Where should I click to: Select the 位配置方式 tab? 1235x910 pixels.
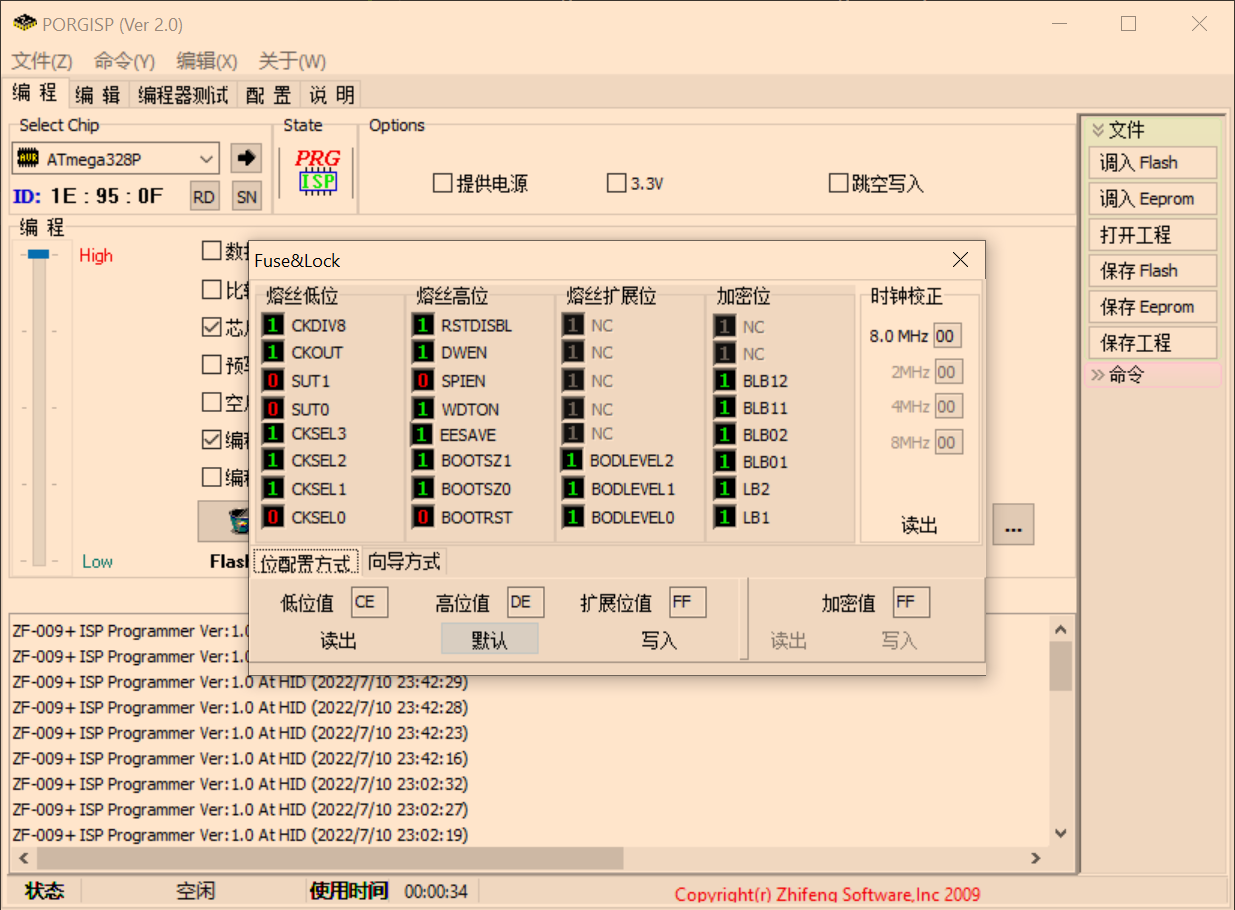305,562
